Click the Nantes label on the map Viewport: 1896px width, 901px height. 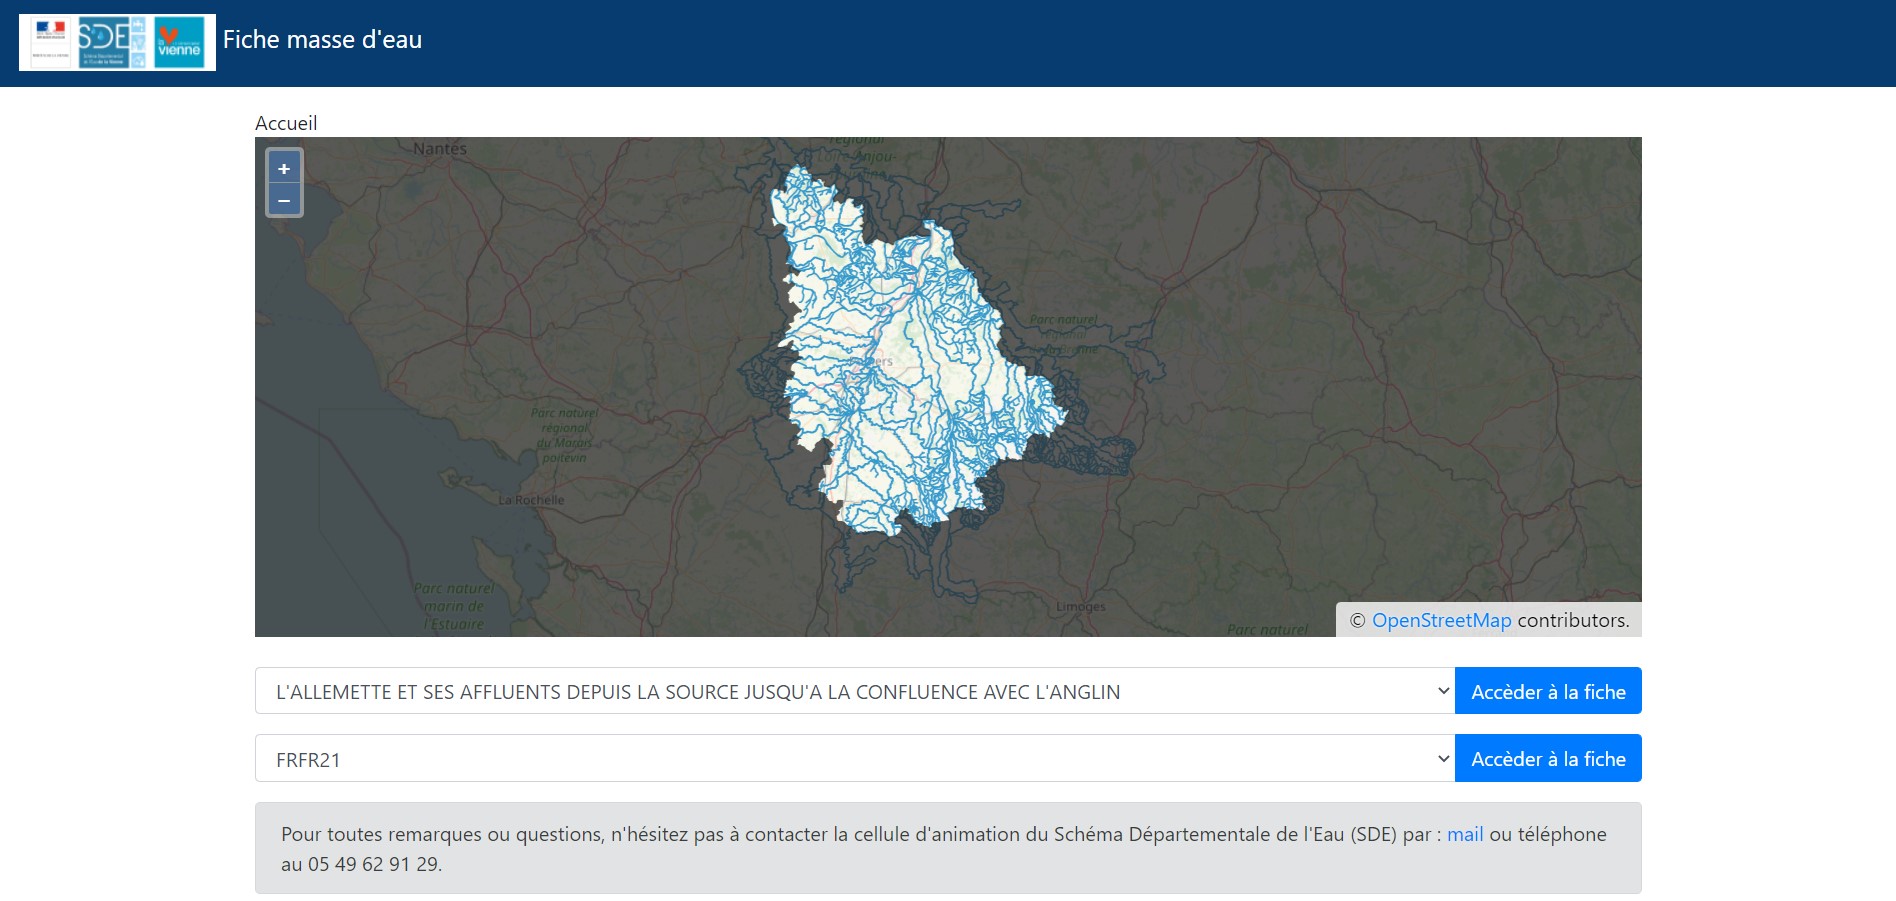click(x=440, y=149)
